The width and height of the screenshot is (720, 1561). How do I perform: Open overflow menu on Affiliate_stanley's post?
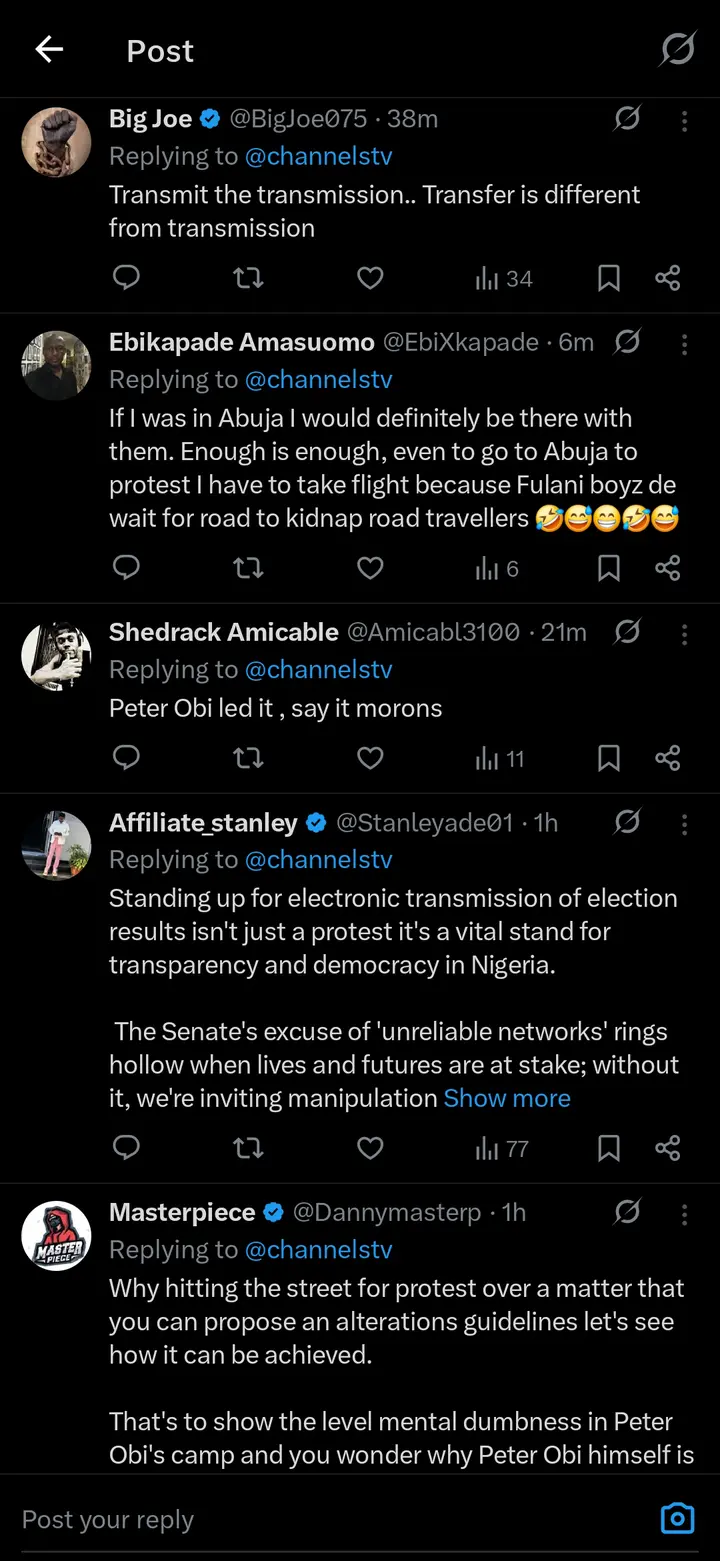684,824
